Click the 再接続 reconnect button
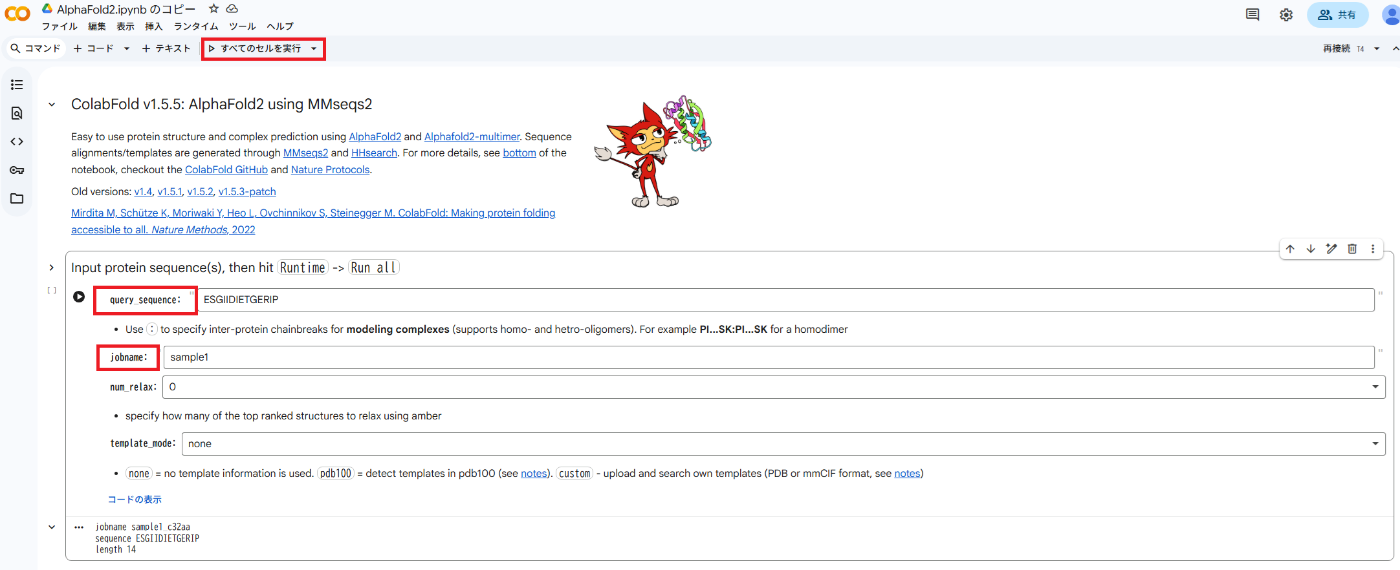The image size is (1400, 570). 1336,48
